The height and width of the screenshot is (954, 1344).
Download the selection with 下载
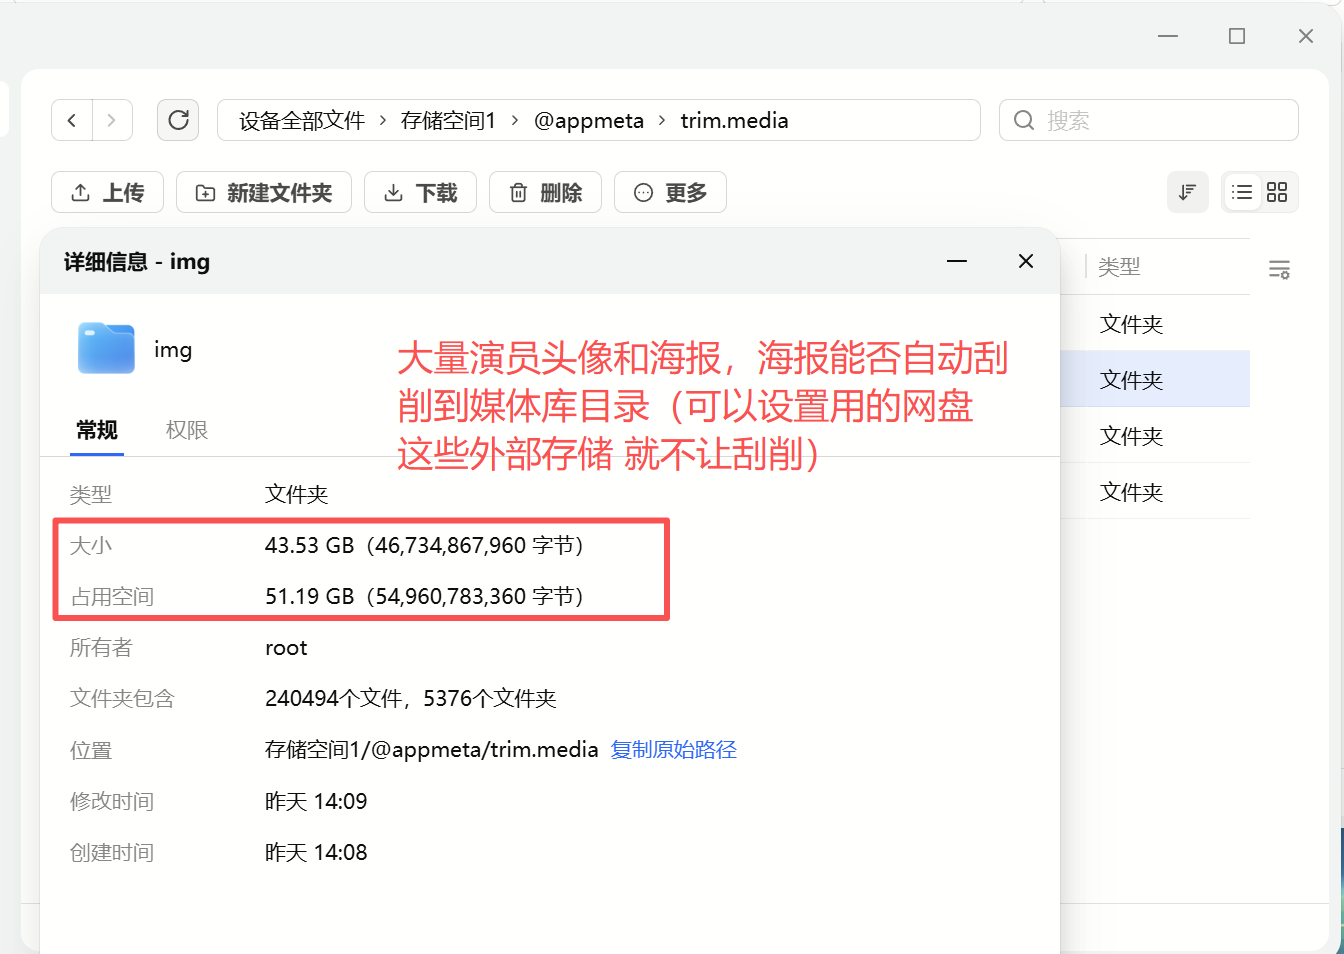pyautogui.click(x=420, y=192)
